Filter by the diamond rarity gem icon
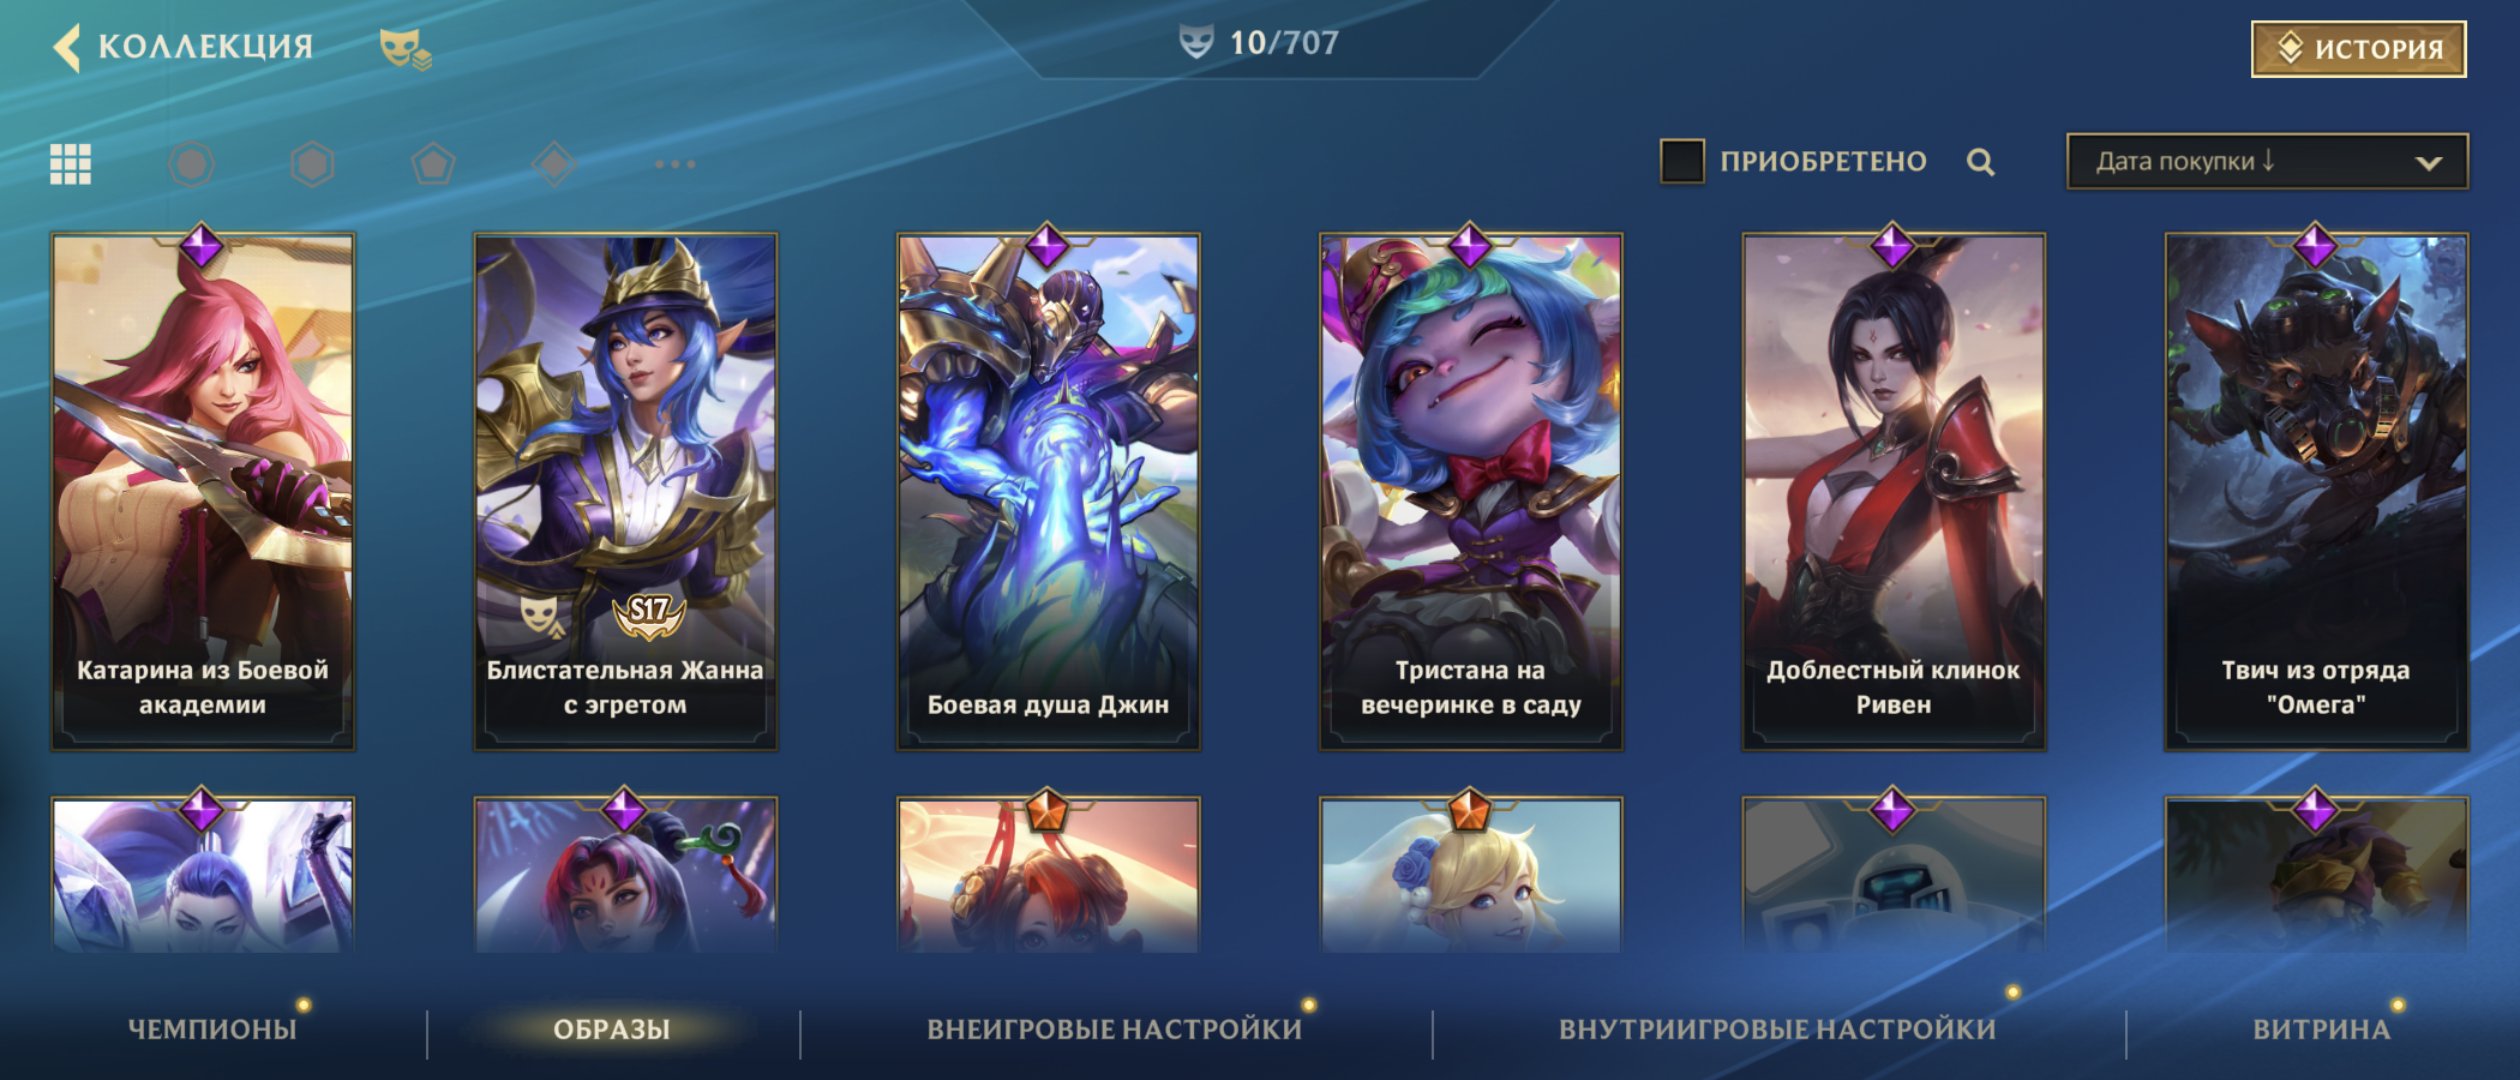 pos(554,164)
